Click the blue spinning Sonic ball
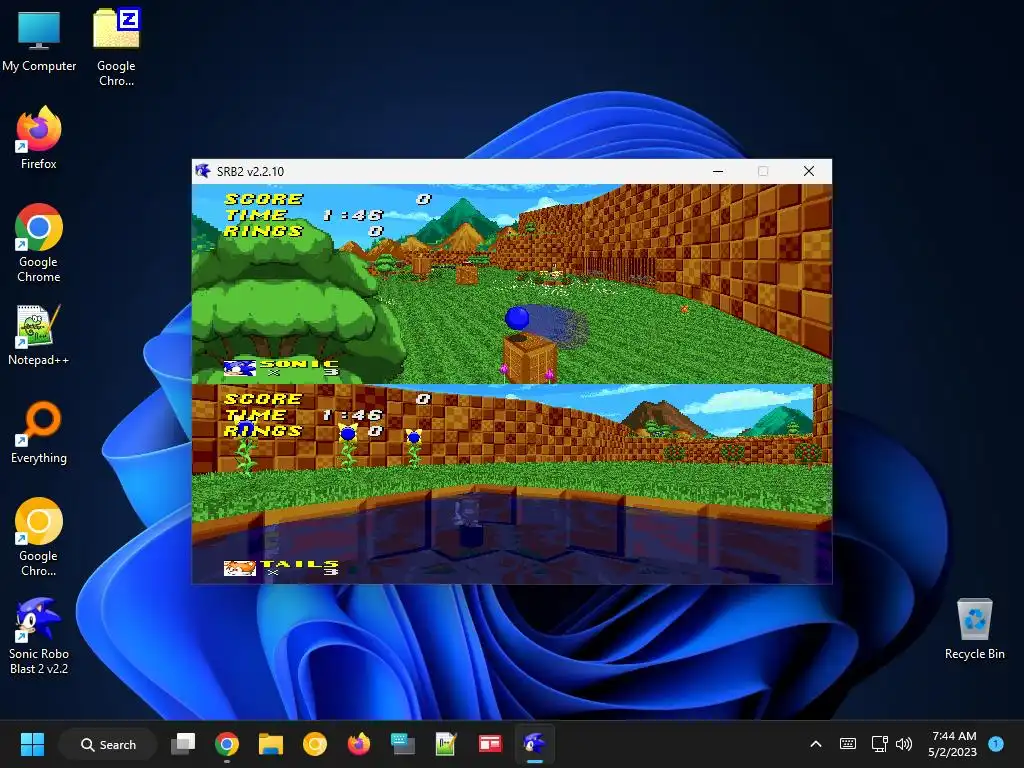The image size is (1024, 768). pos(517,319)
